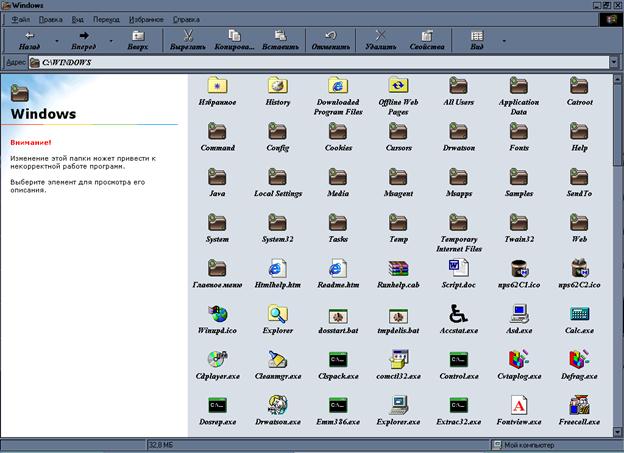
Task: Select the System32 folder
Action: (x=278, y=223)
